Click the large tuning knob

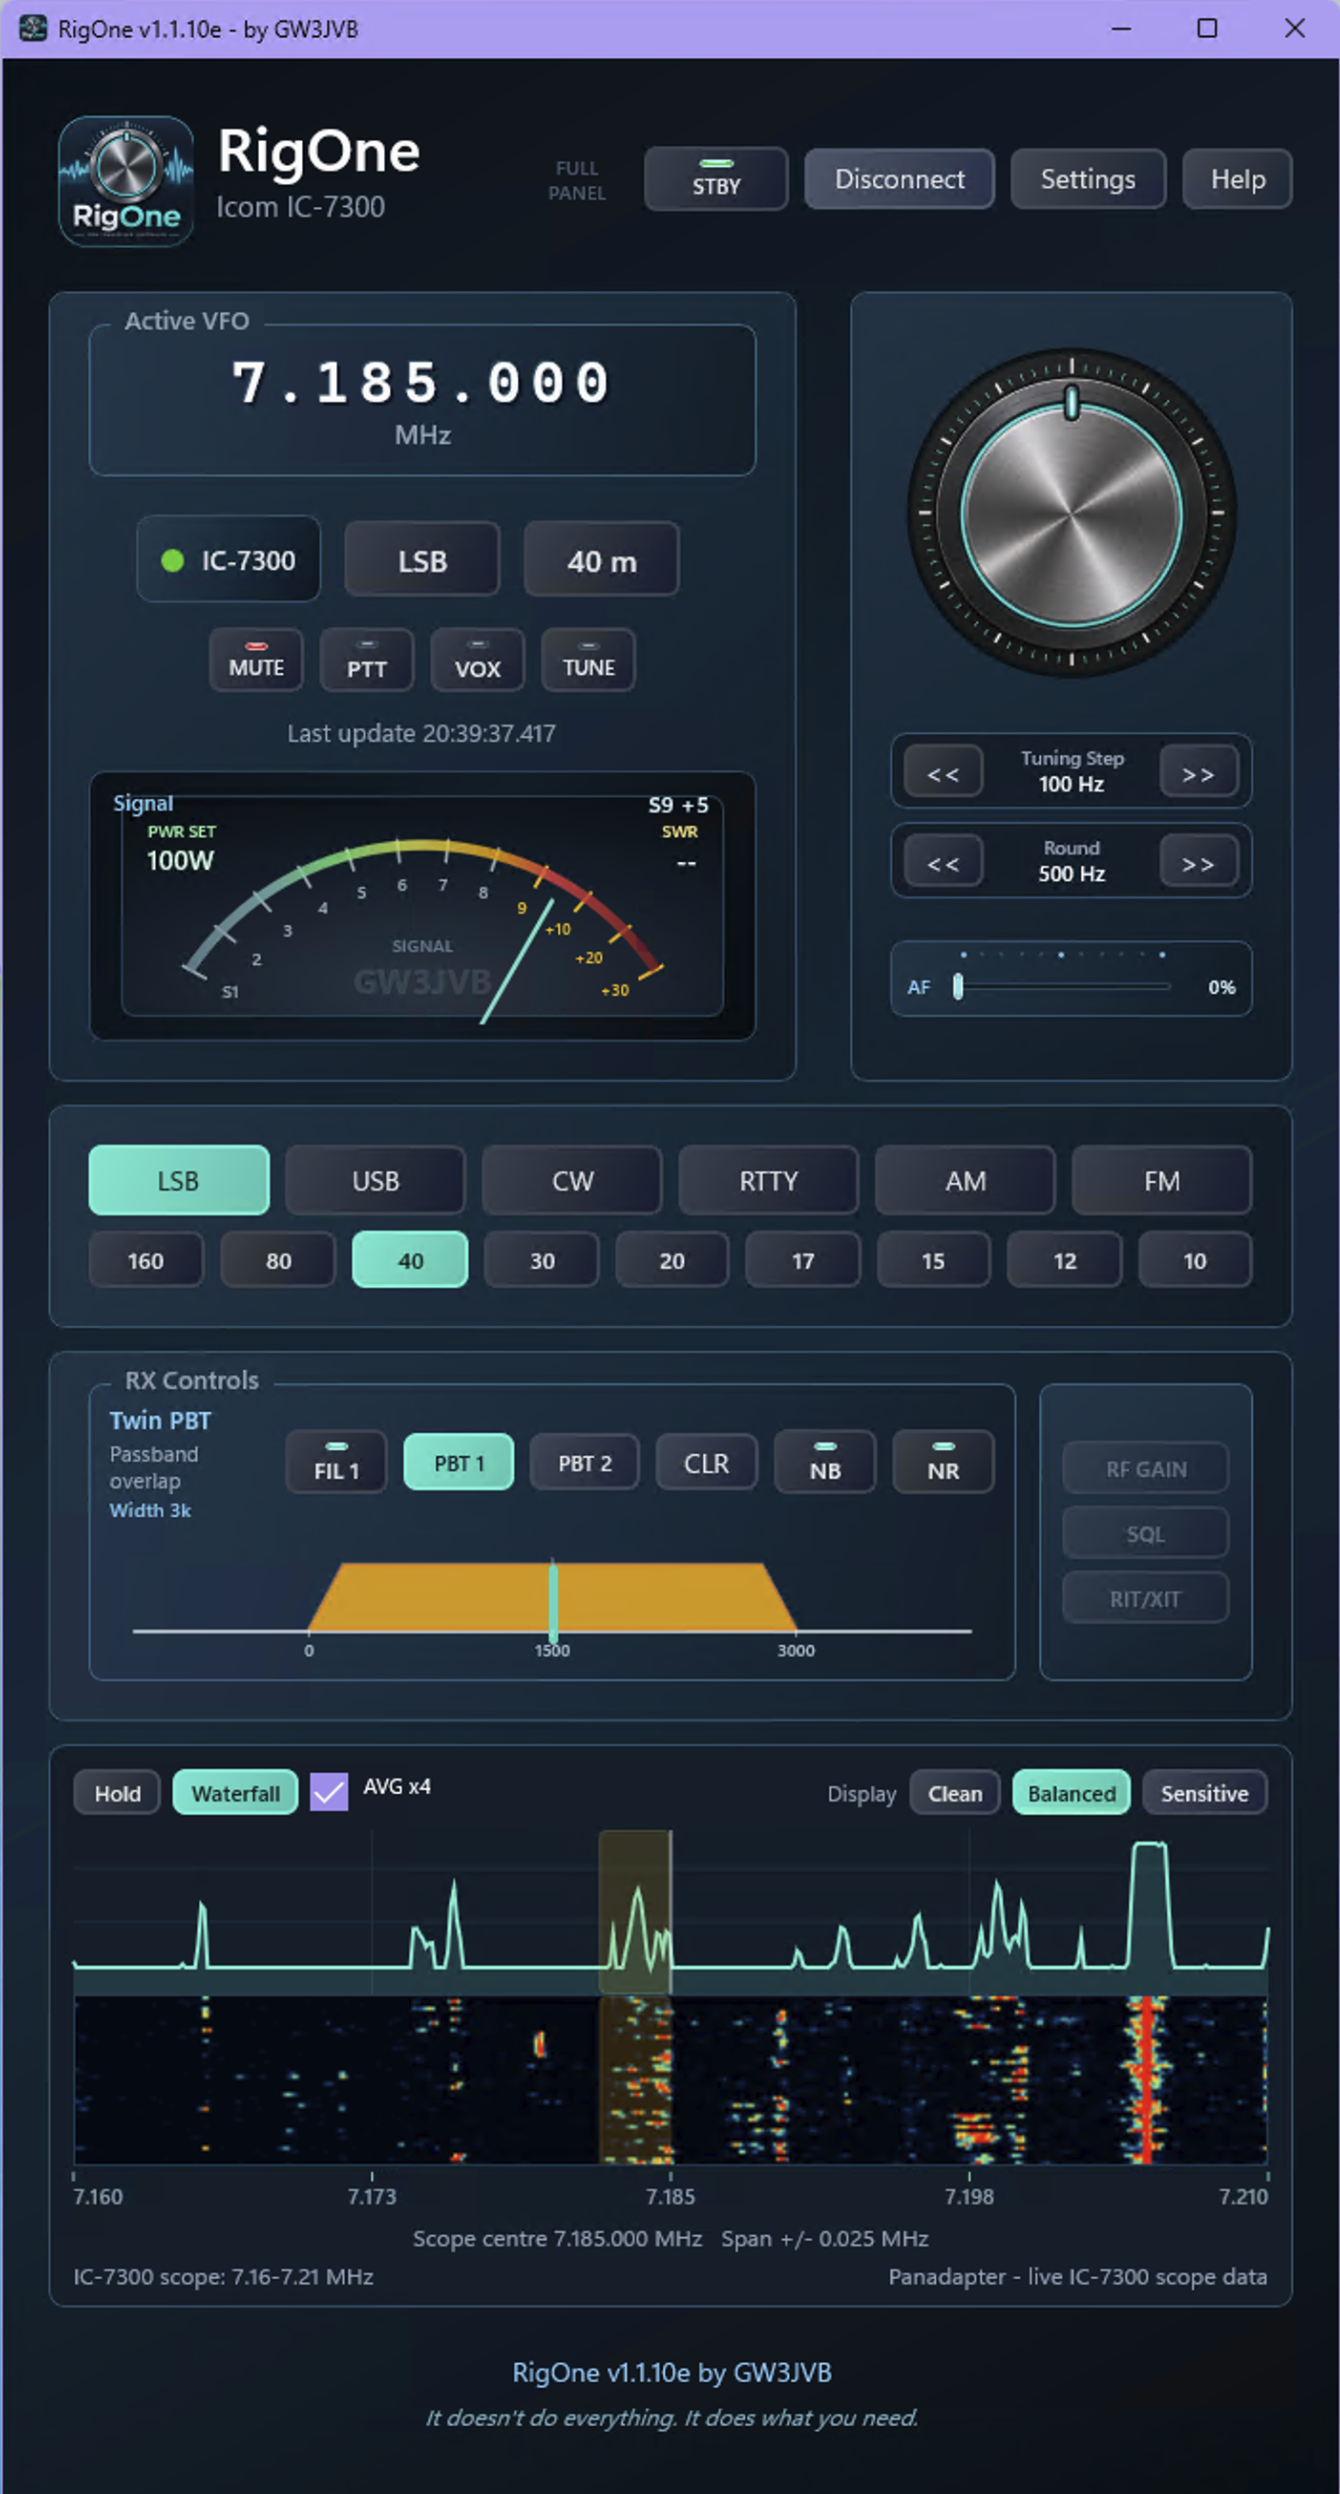1071,514
